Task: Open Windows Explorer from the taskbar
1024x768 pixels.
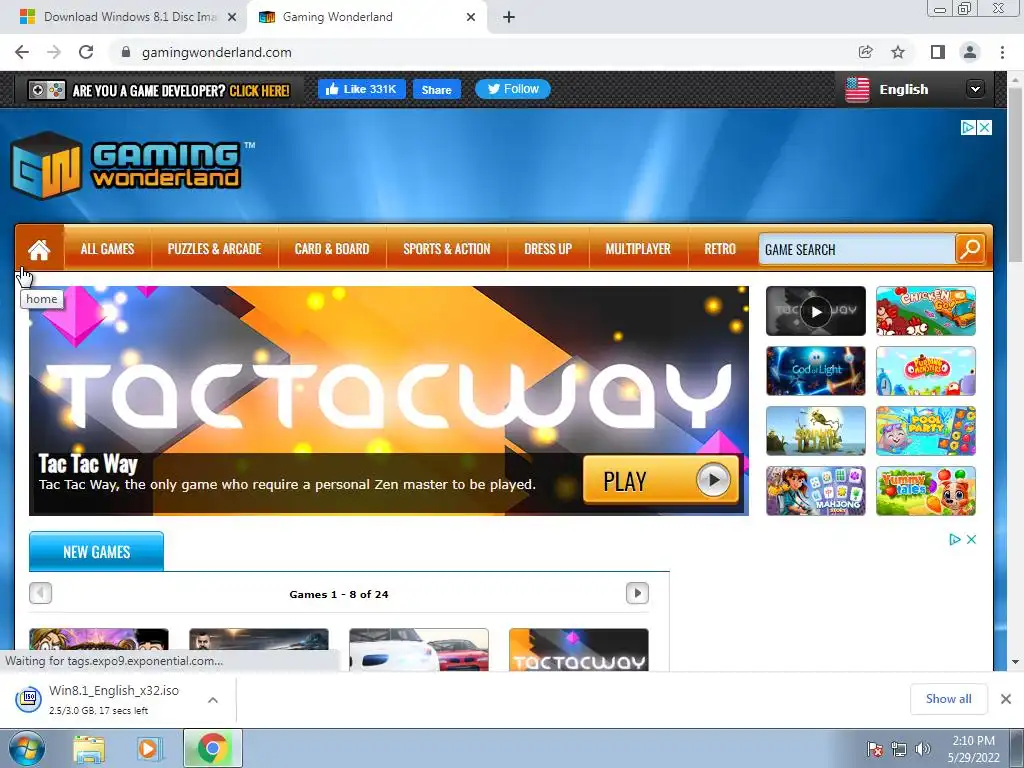Action: [x=89, y=748]
